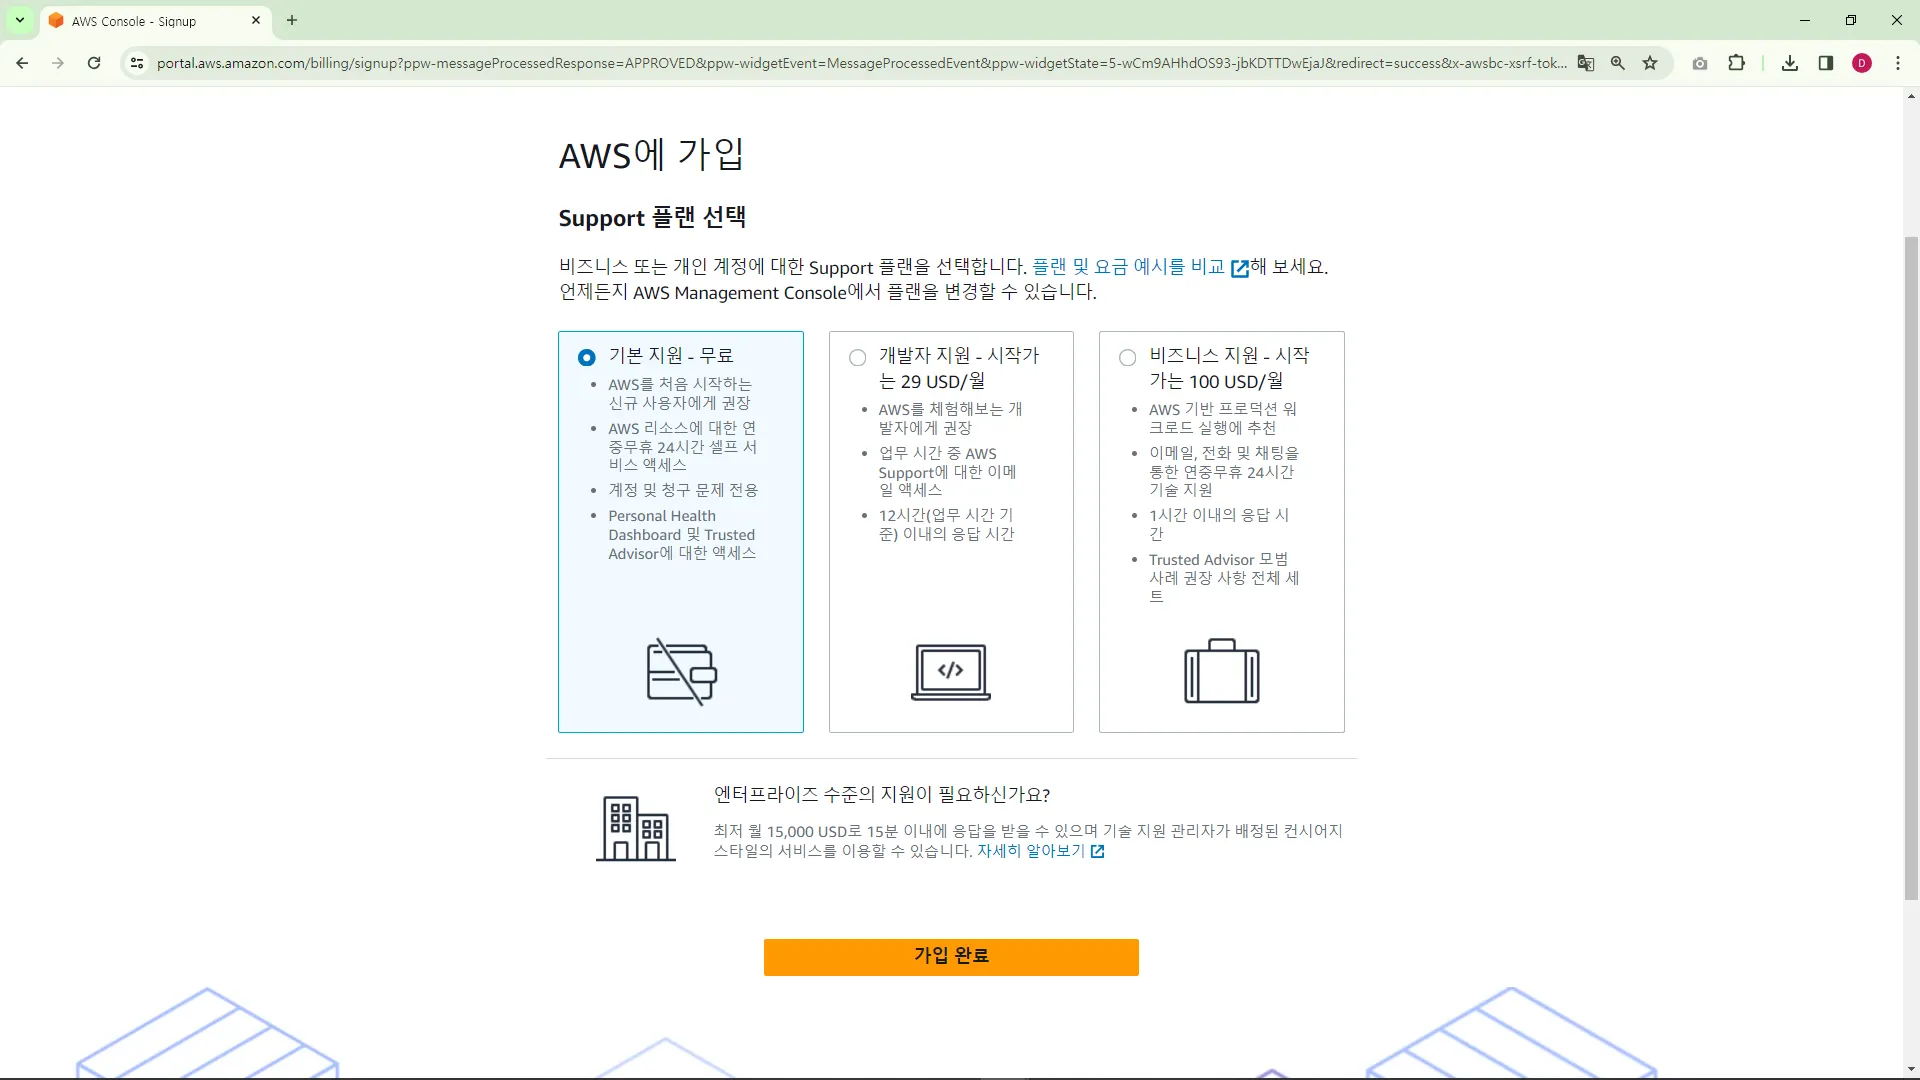Click the office building enterprise icon

click(x=636, y=828)
